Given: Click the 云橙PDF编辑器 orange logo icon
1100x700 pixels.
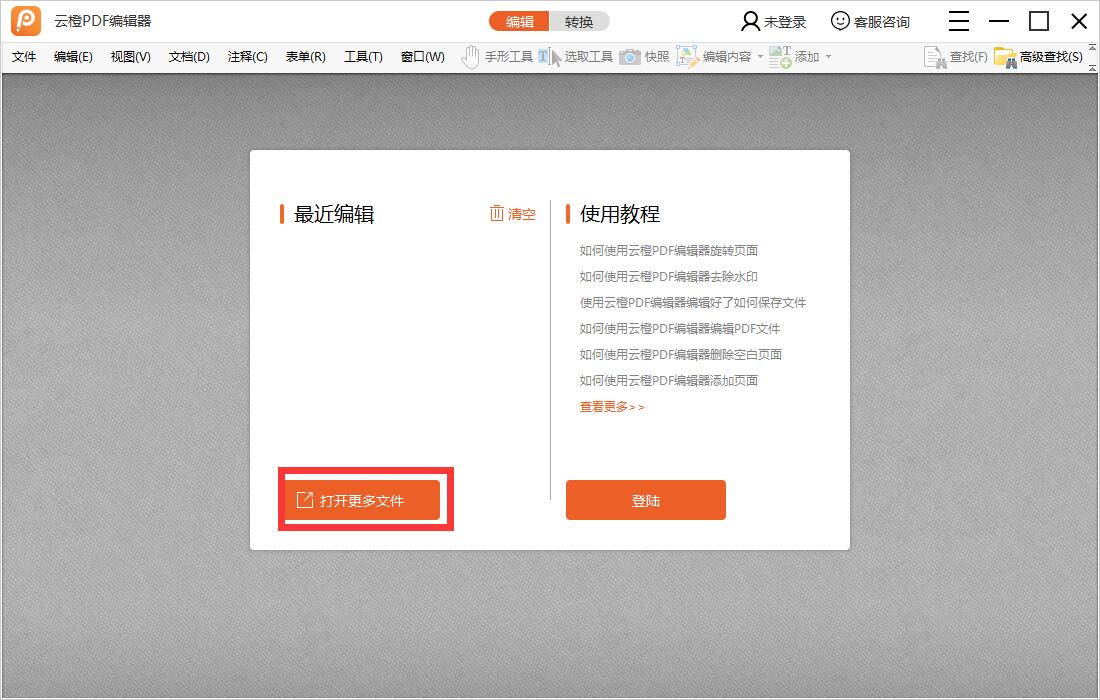Looking at the screenshot, I should (x=26, y=21).
